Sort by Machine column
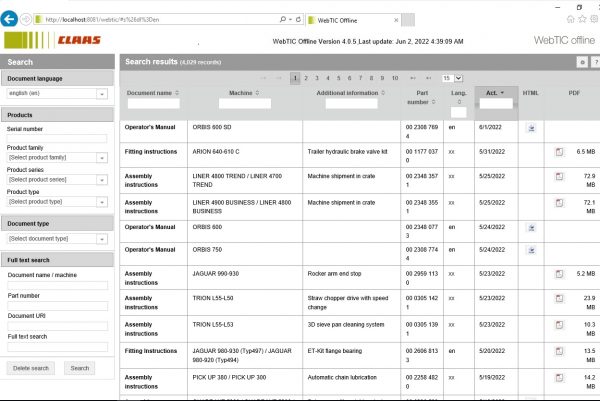The width and height of the screenshot is (600, 401). 244,93
